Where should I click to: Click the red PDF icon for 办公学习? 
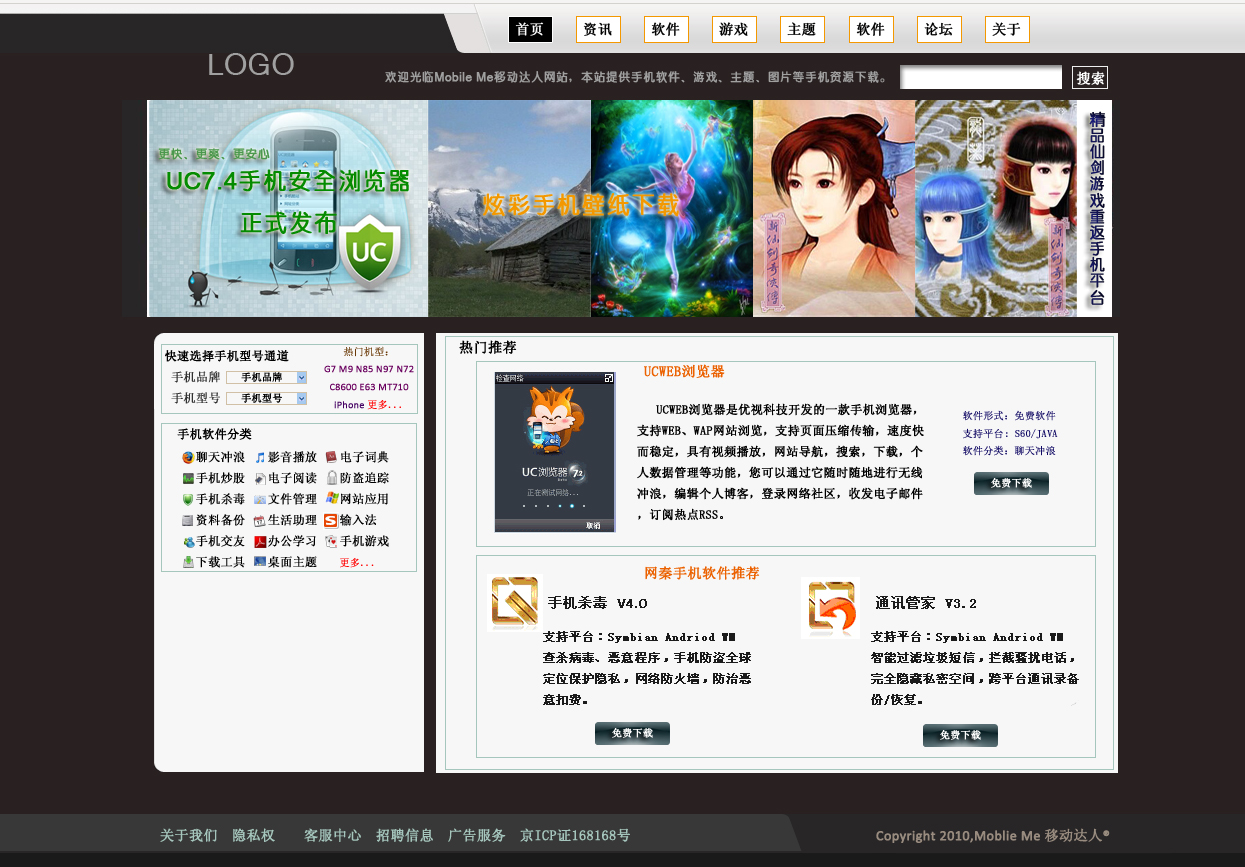(x=260, y=541)
